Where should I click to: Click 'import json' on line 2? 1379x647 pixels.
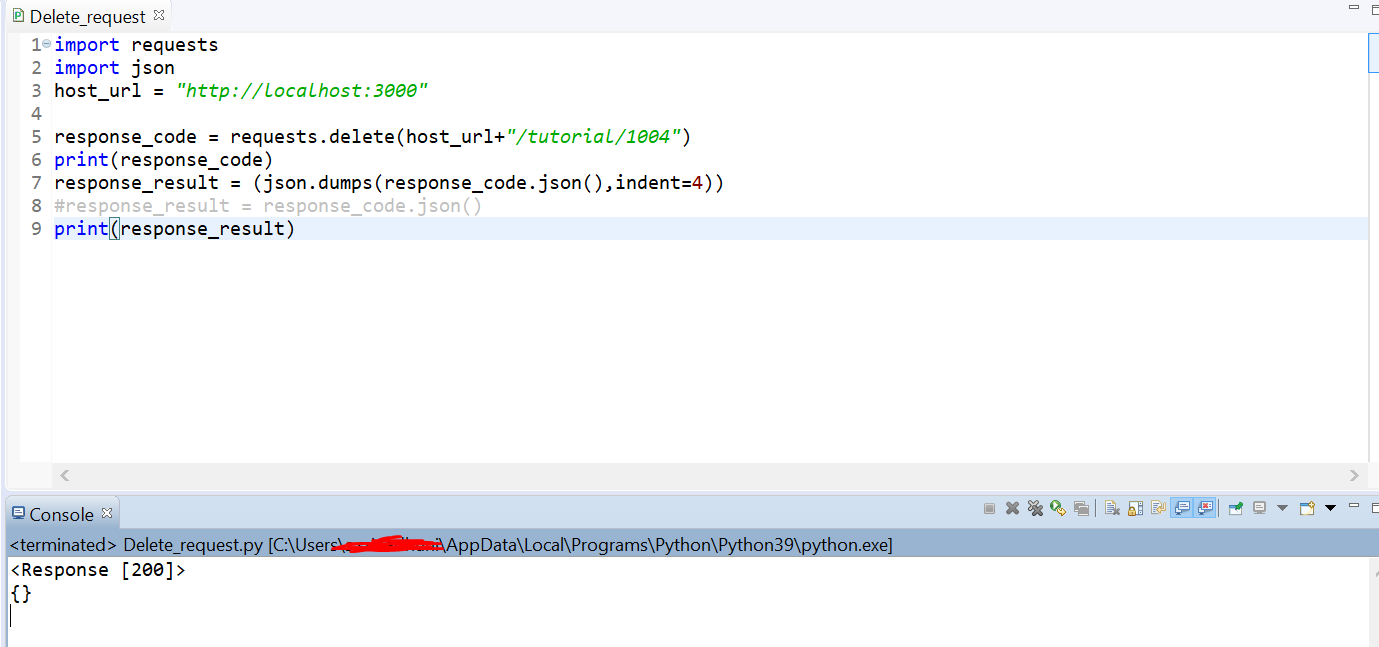(114, 68)
